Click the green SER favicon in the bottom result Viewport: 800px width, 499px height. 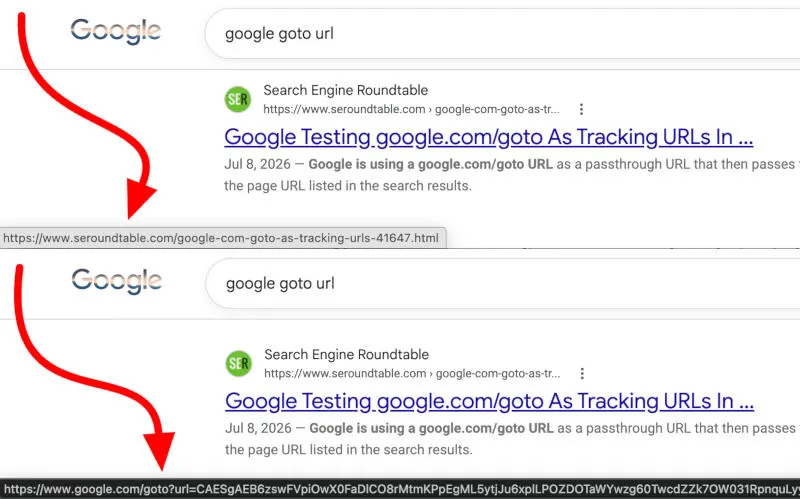pyautogui.click(x=239, y=363)
